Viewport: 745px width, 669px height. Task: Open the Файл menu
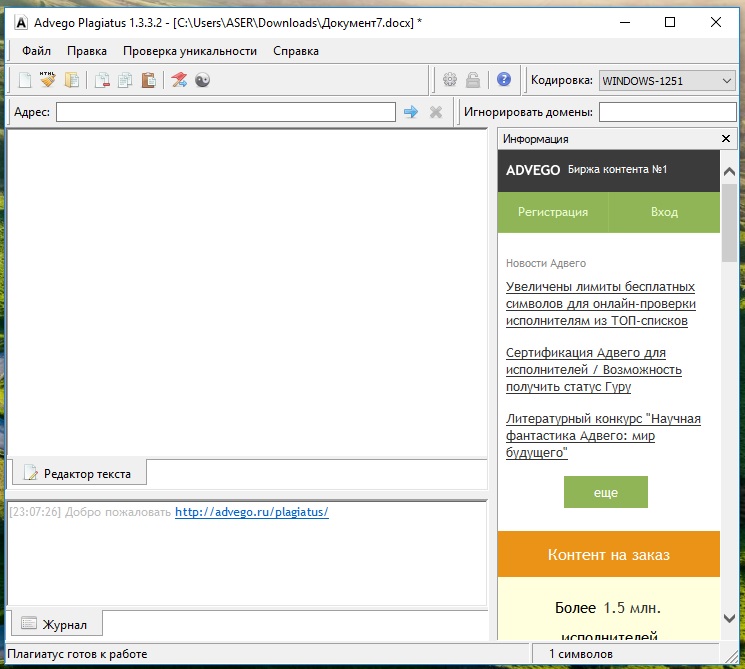pyautogui.click(x=36, y=51)
